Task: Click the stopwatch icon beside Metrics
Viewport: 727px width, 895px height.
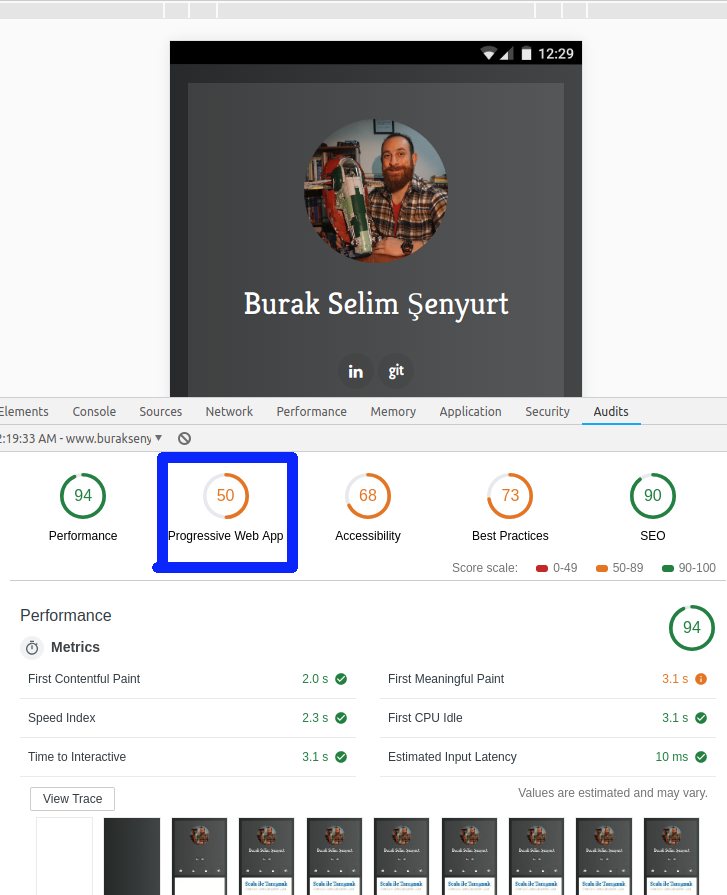Action: click(32, 648)
